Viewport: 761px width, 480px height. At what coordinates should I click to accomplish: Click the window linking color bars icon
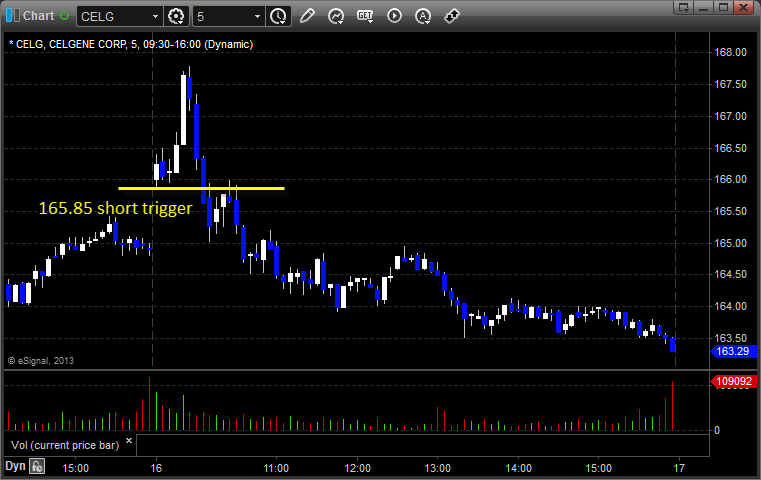13,16
